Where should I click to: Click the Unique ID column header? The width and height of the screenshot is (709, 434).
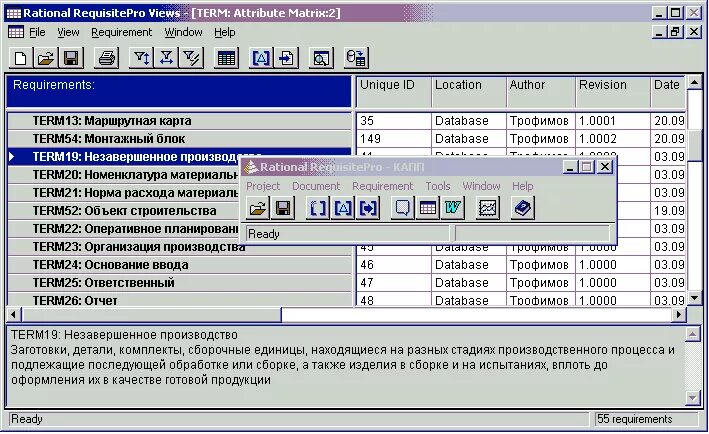coord(393,92)
